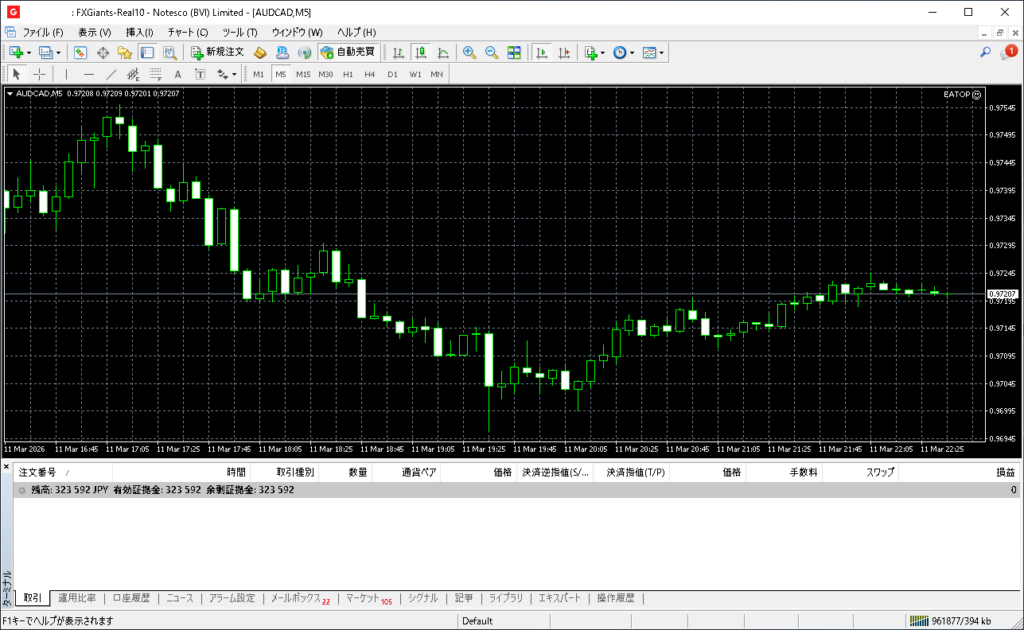Select the Crosshair cursor tool
The image size is (1024, 630).
click(39, 74)
